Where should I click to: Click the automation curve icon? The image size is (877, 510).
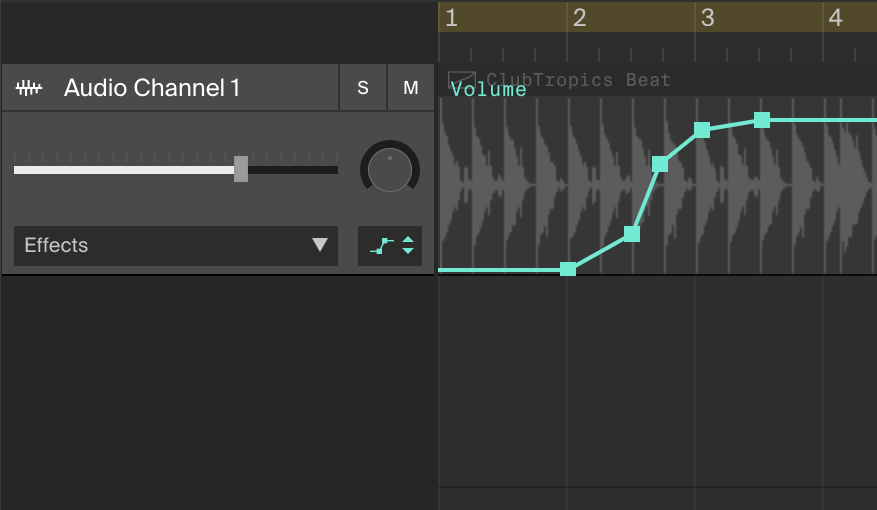click(381, 245)
